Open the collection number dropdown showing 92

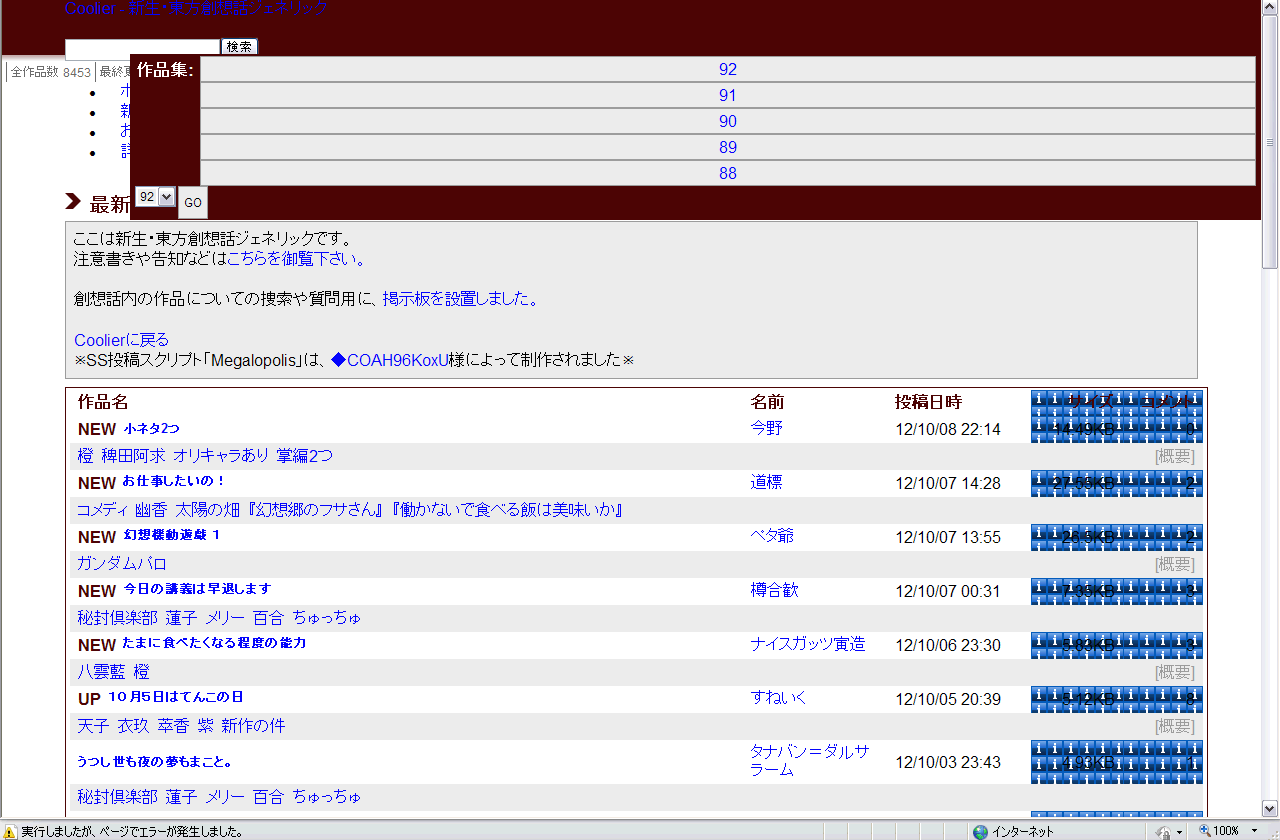[155, 197]
